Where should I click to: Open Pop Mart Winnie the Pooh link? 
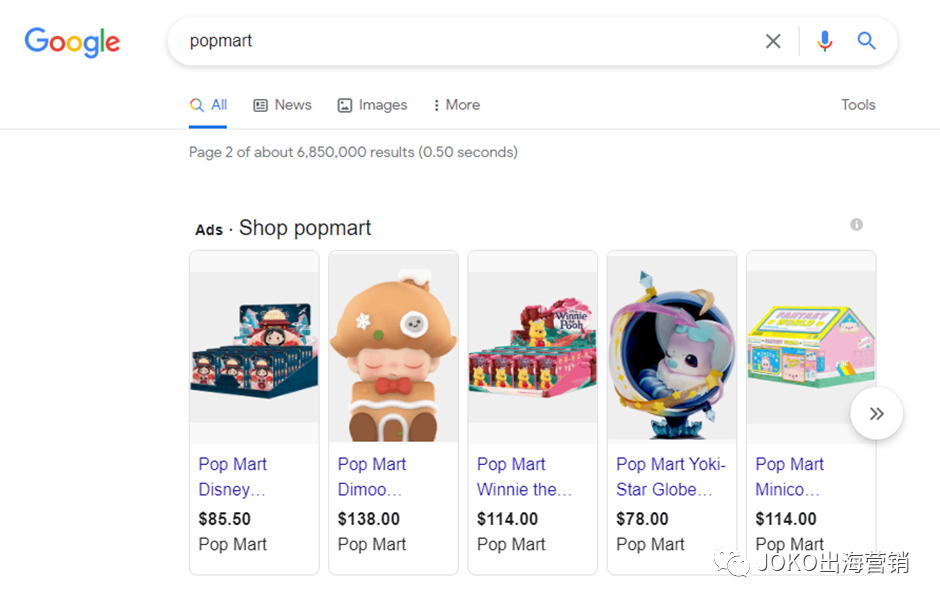524,477
